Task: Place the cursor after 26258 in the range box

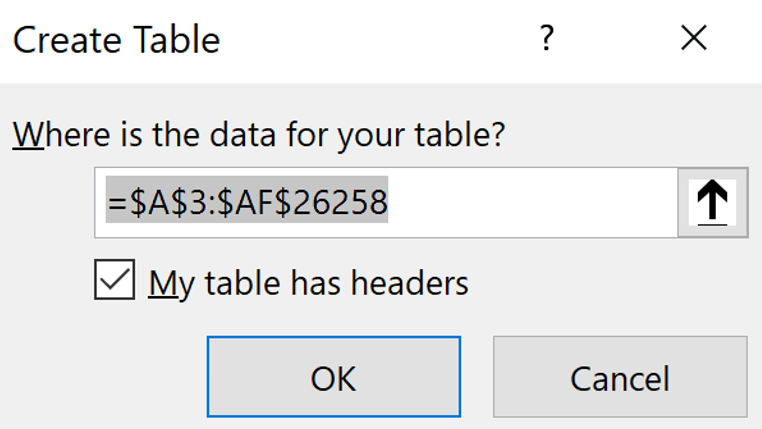Action: tap(389, 201)
